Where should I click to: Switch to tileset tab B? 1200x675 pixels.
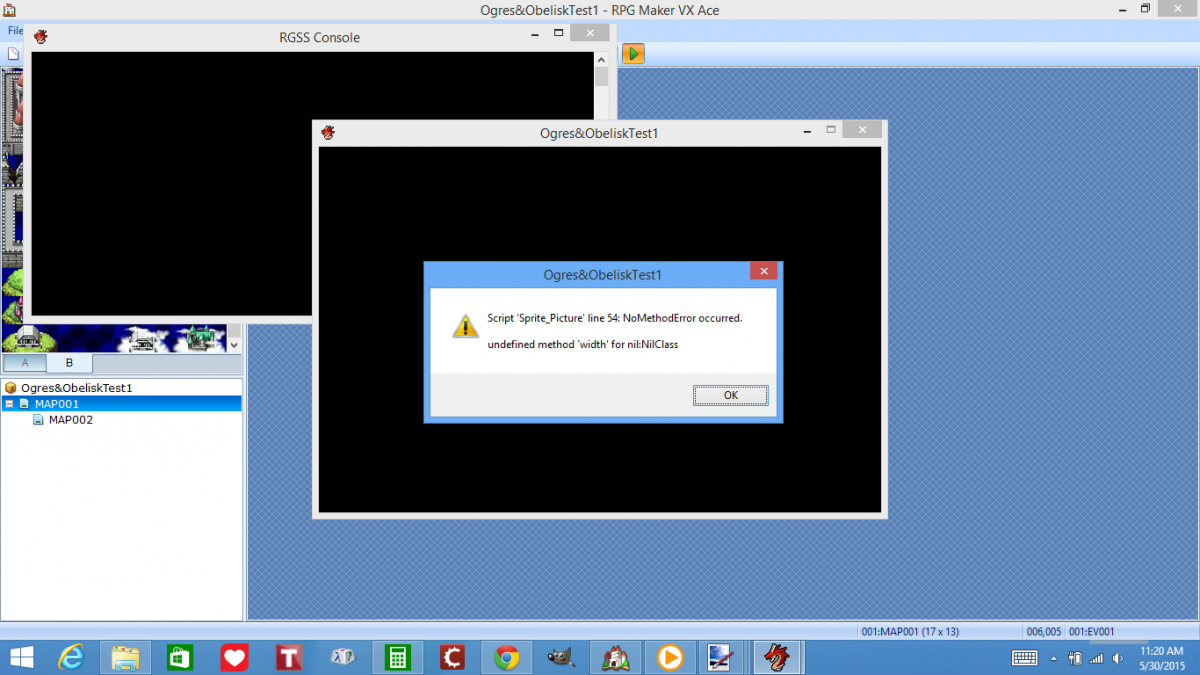point(69,363)
